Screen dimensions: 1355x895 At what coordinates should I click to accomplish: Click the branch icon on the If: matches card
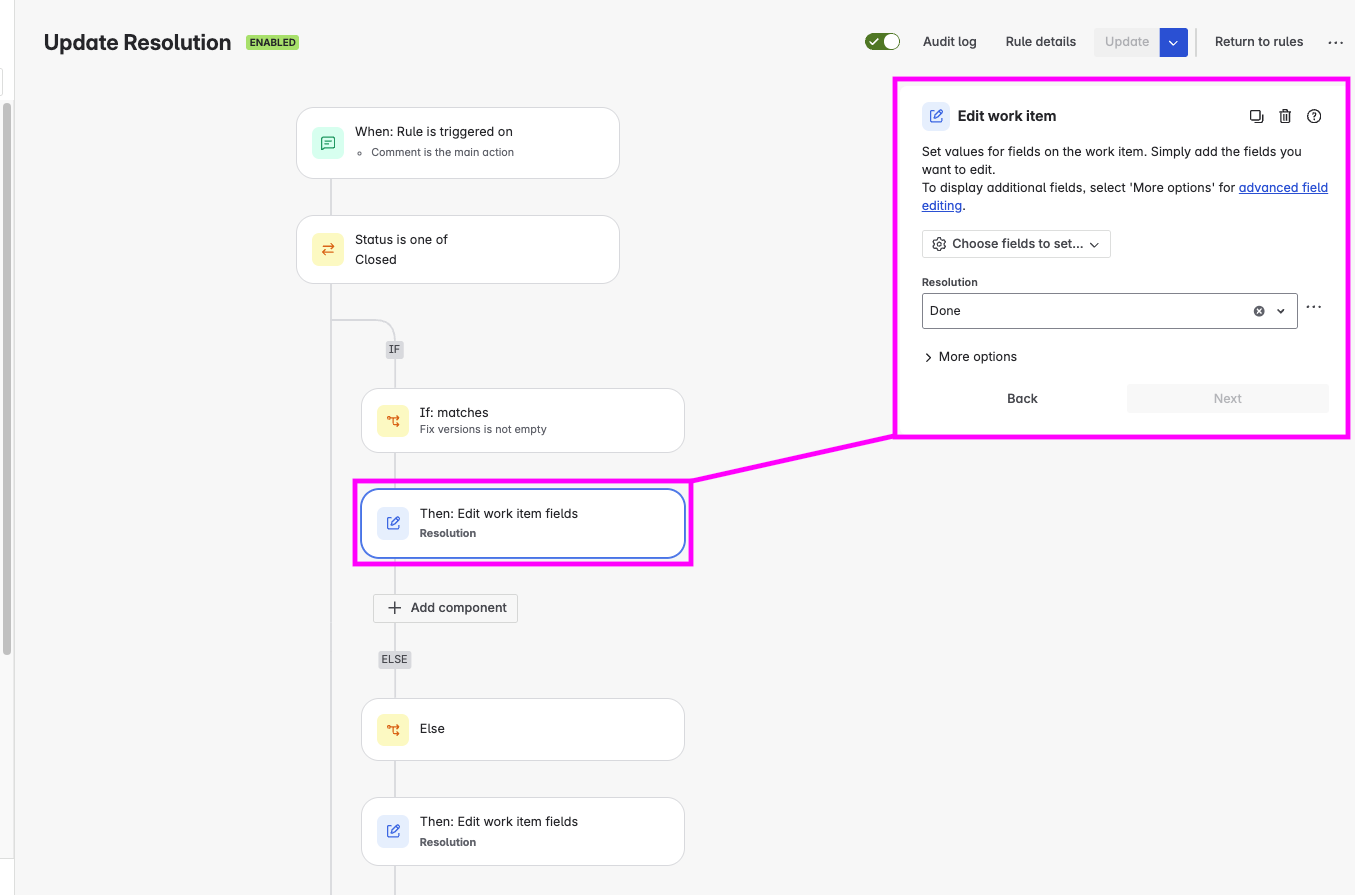click(x=393, y=421)
